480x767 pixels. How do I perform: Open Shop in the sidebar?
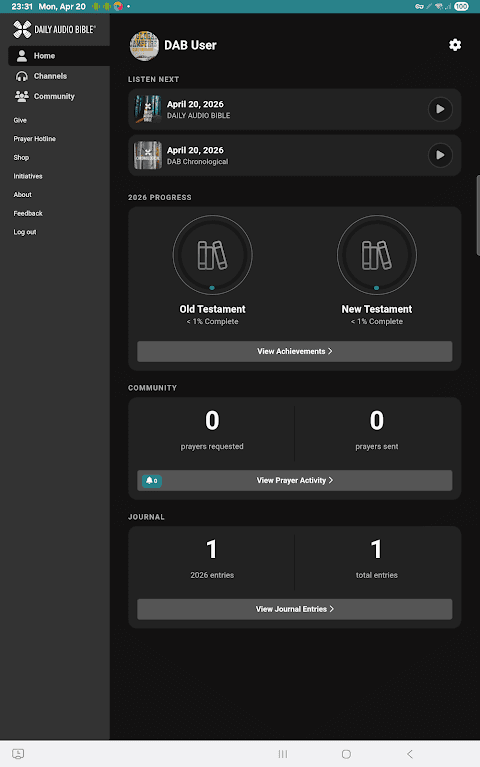21,158
